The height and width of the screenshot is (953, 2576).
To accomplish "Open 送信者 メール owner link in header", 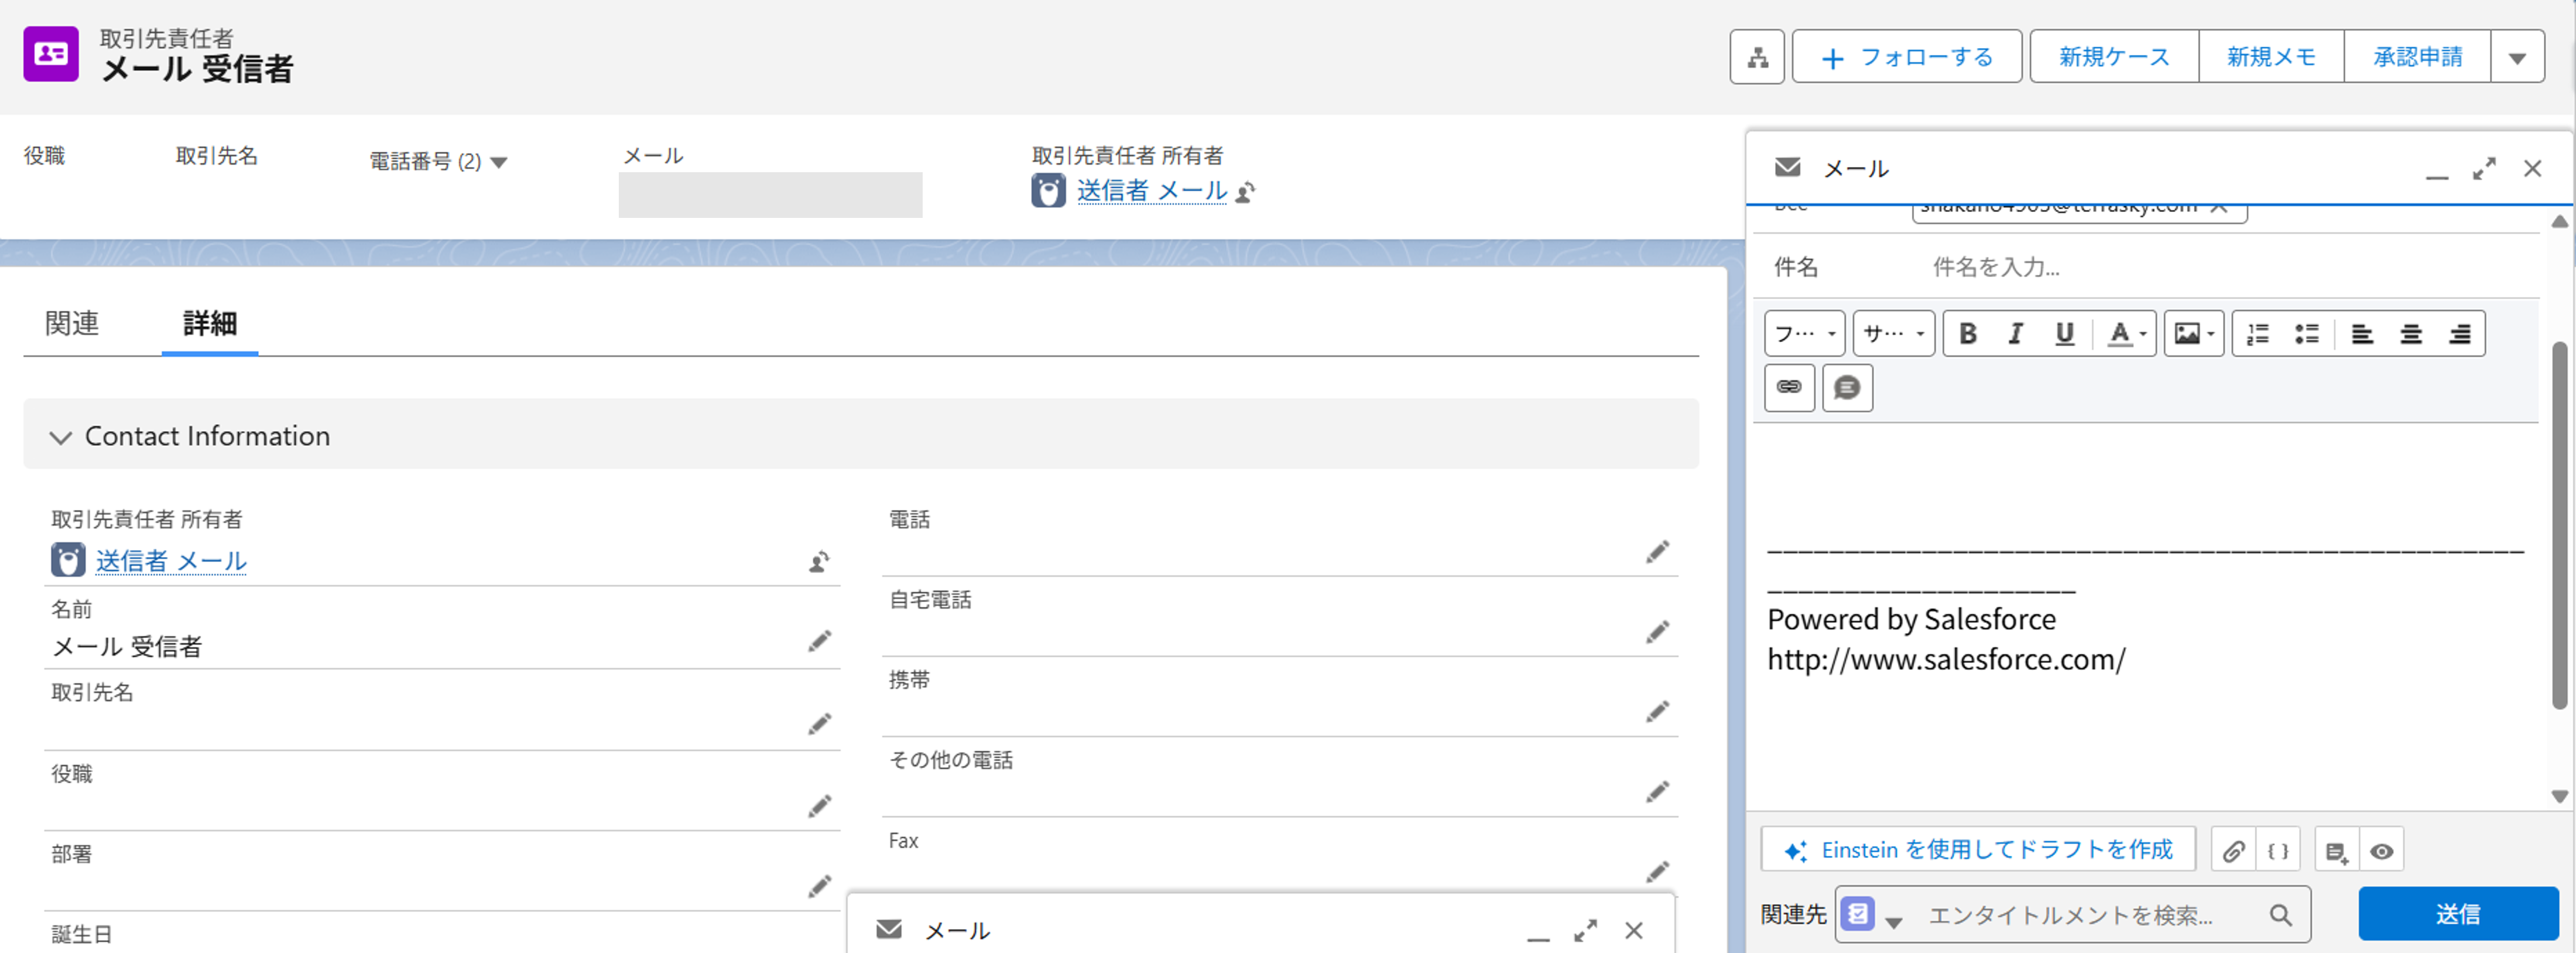I will point(1151,190).
